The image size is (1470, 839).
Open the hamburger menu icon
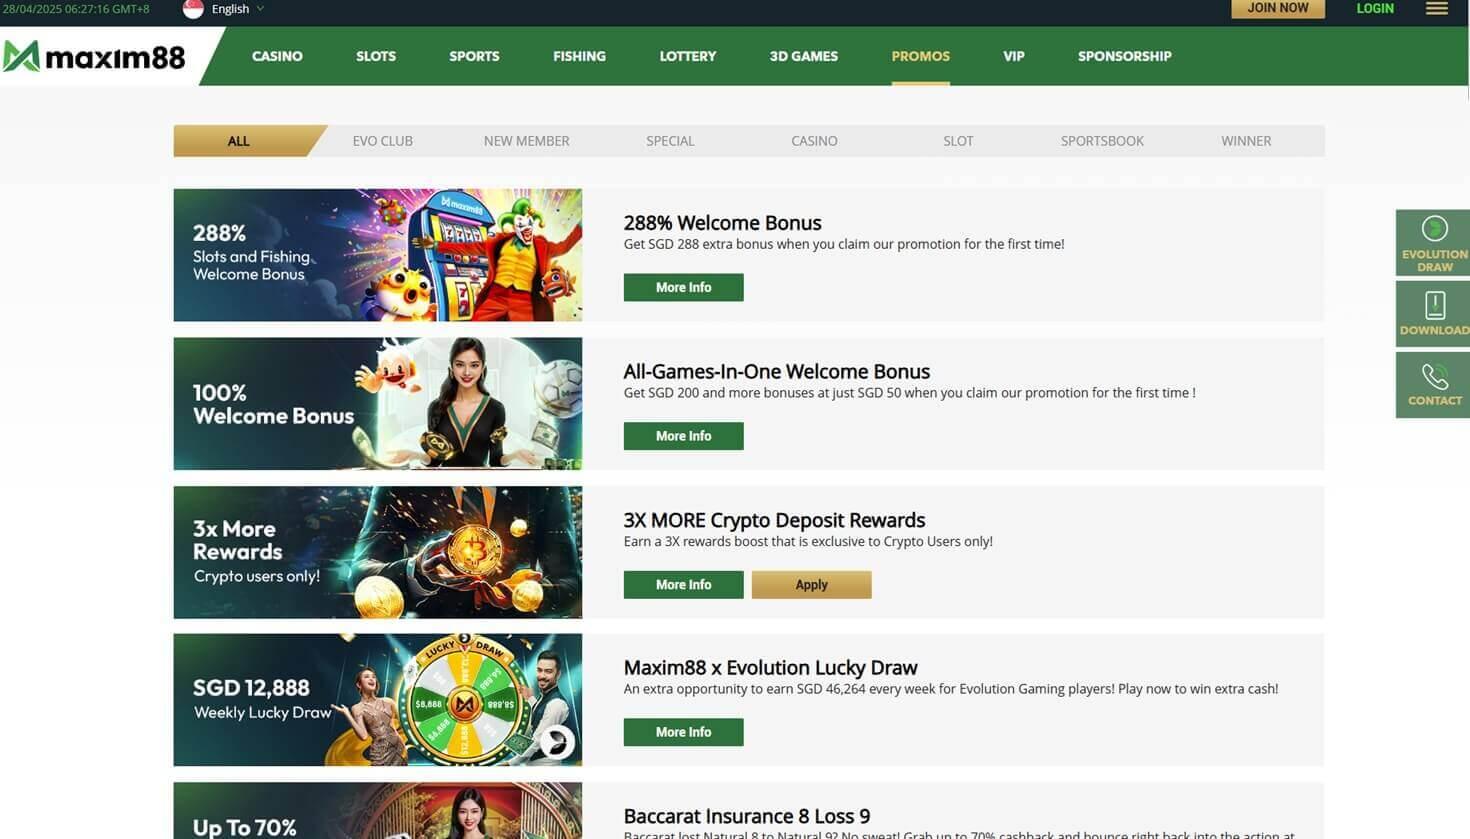[x=1436, y=9]
